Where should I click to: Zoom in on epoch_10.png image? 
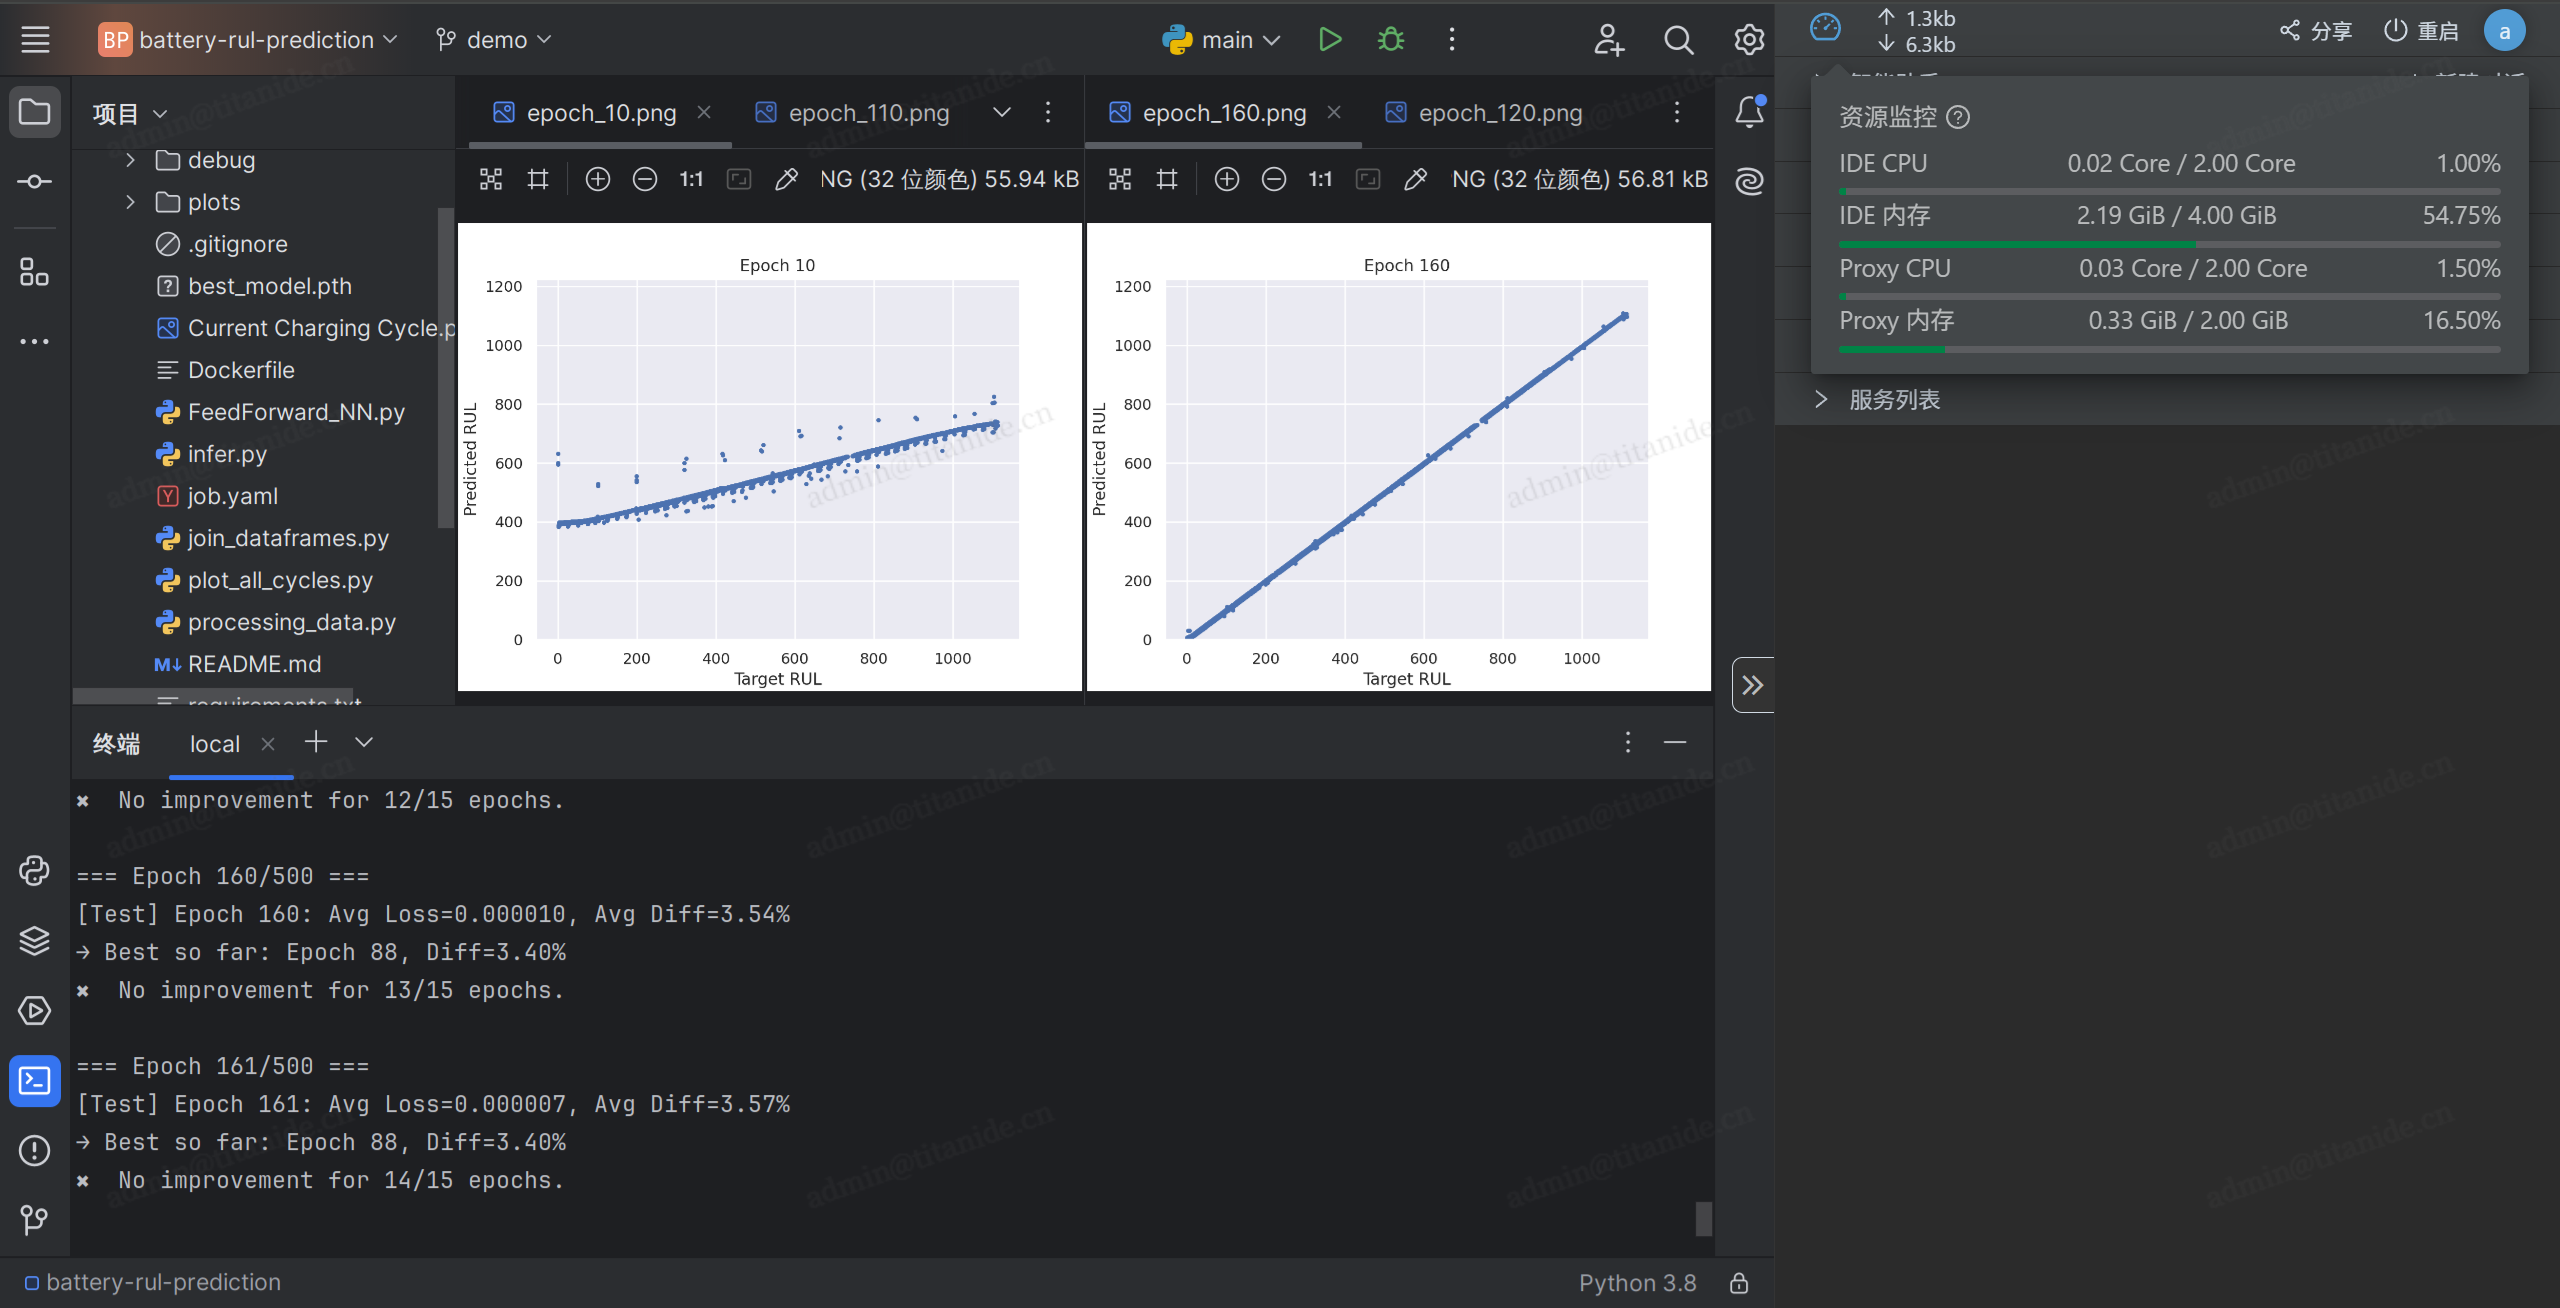pyautogui.click(x=597, y=179)
